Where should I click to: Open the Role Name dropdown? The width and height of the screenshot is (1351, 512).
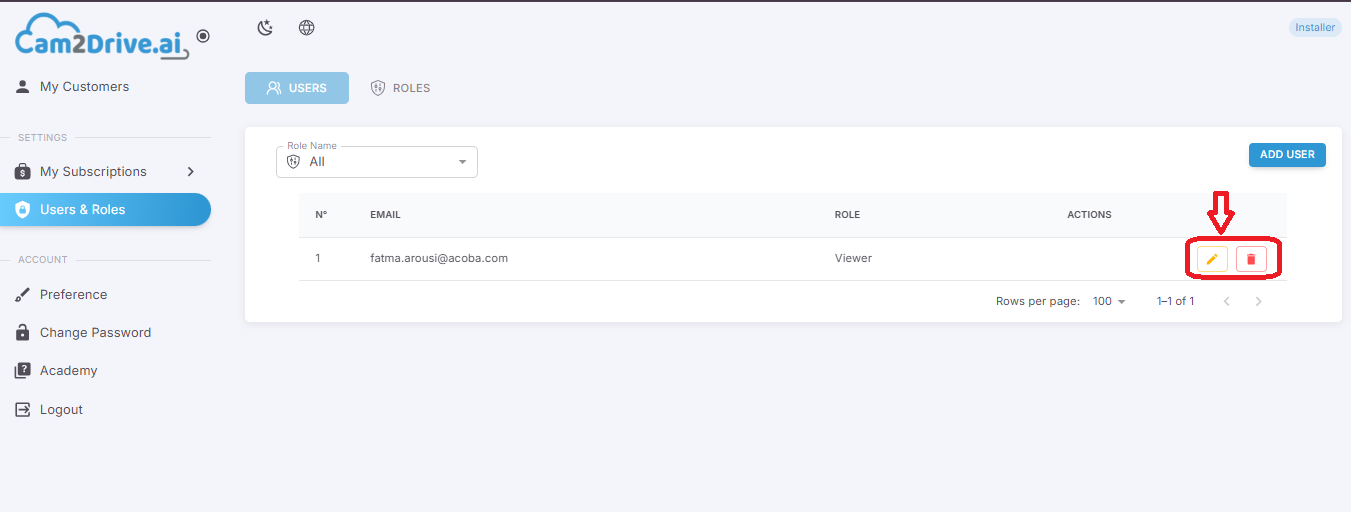tap(377, 162)
